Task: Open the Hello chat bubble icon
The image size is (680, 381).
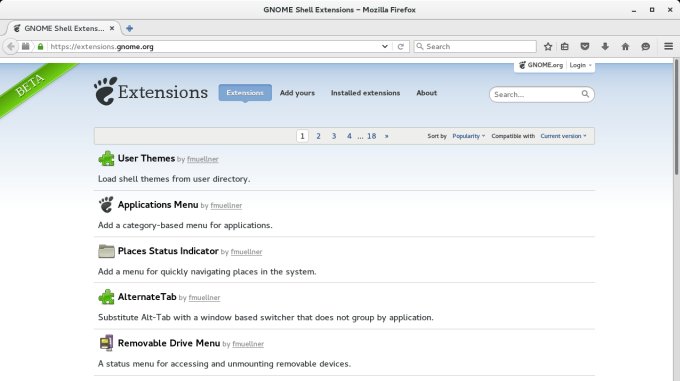Action: tap(646, 46)
